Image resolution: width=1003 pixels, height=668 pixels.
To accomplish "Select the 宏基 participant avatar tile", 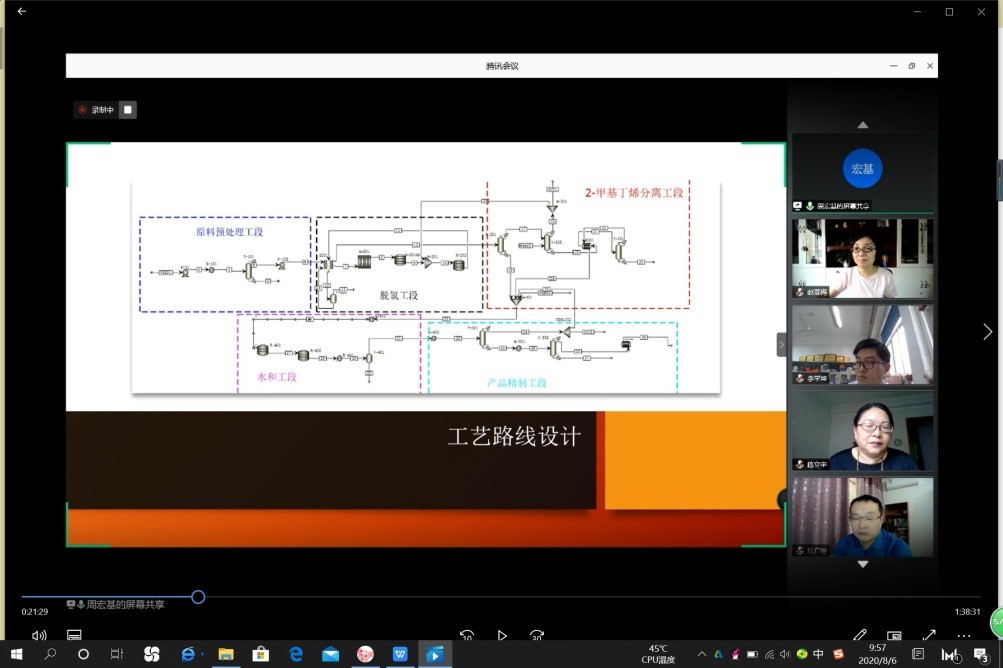I will (862, 169).
